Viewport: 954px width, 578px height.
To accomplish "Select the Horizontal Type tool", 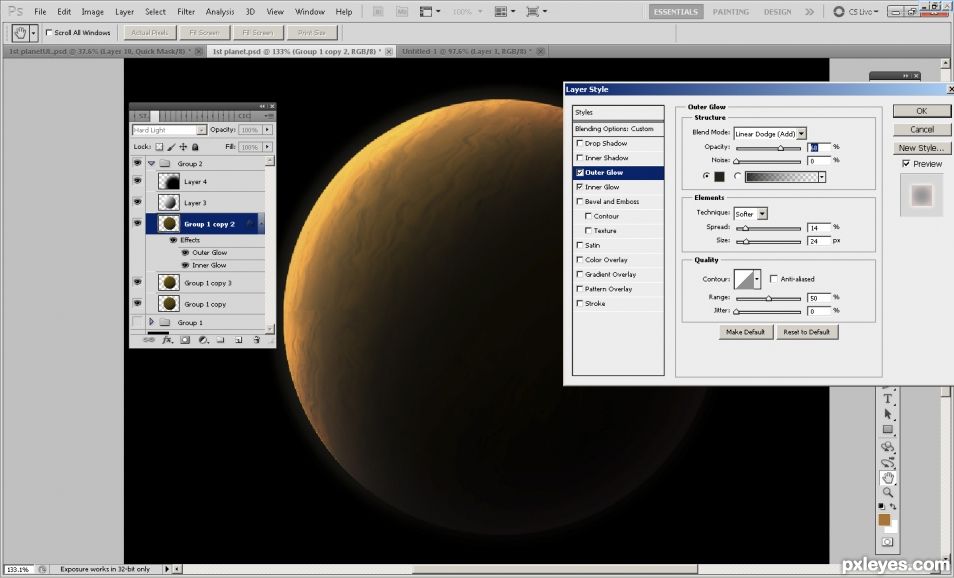I will [x=888, y=399].
